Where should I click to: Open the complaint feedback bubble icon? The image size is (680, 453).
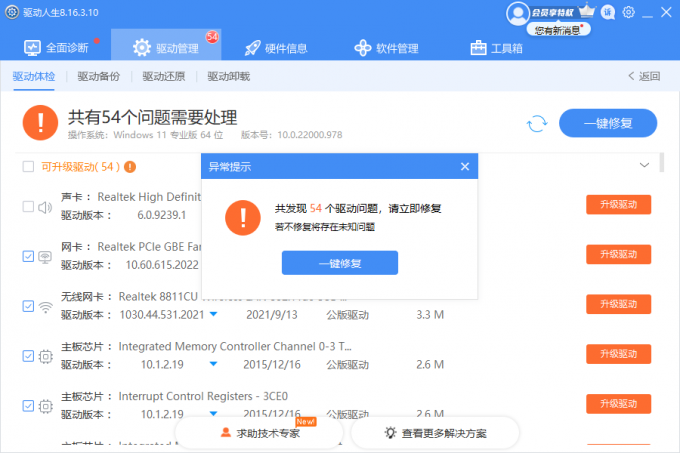(608, 12)
